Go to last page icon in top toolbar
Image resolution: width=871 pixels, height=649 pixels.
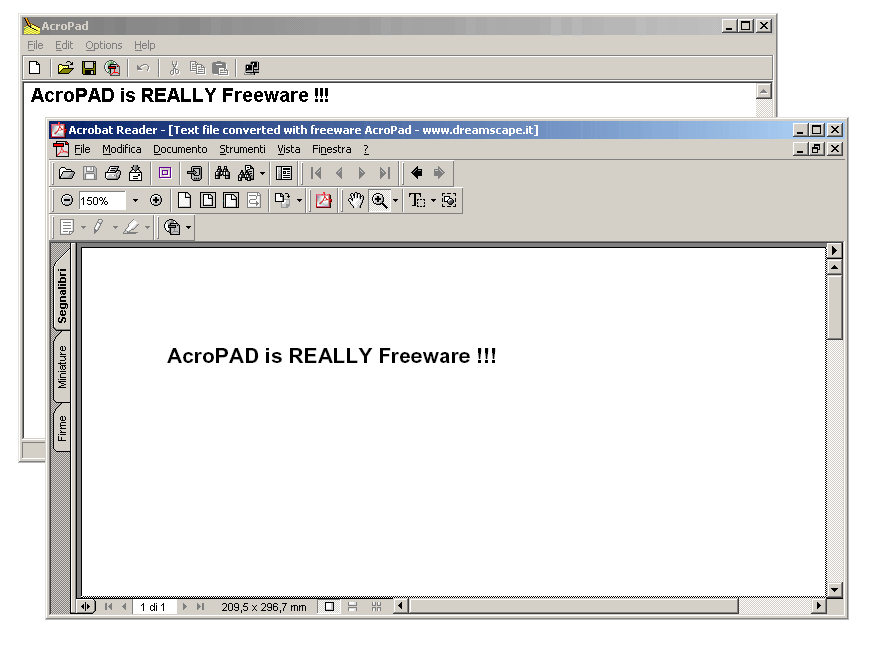(x=384, y=173)
